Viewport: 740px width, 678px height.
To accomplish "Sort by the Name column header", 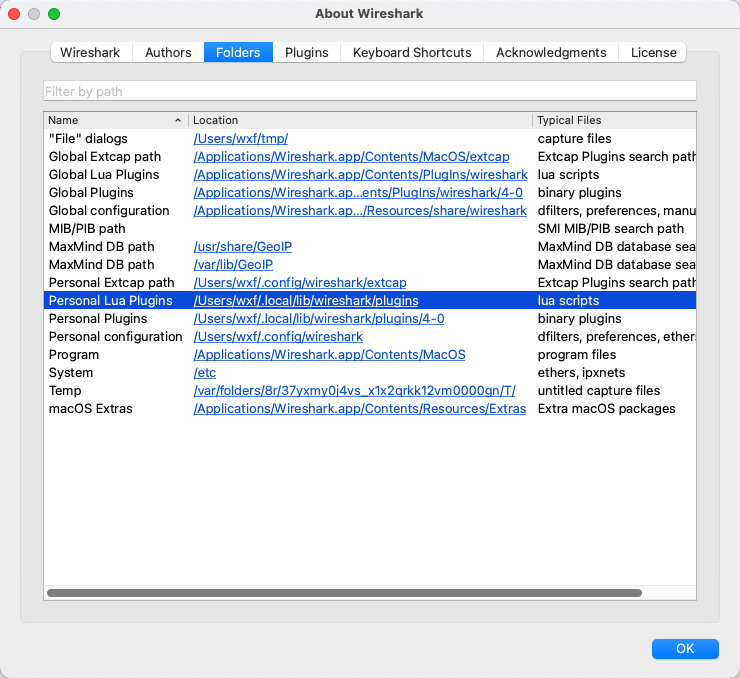I will click(x=116, y=120).
